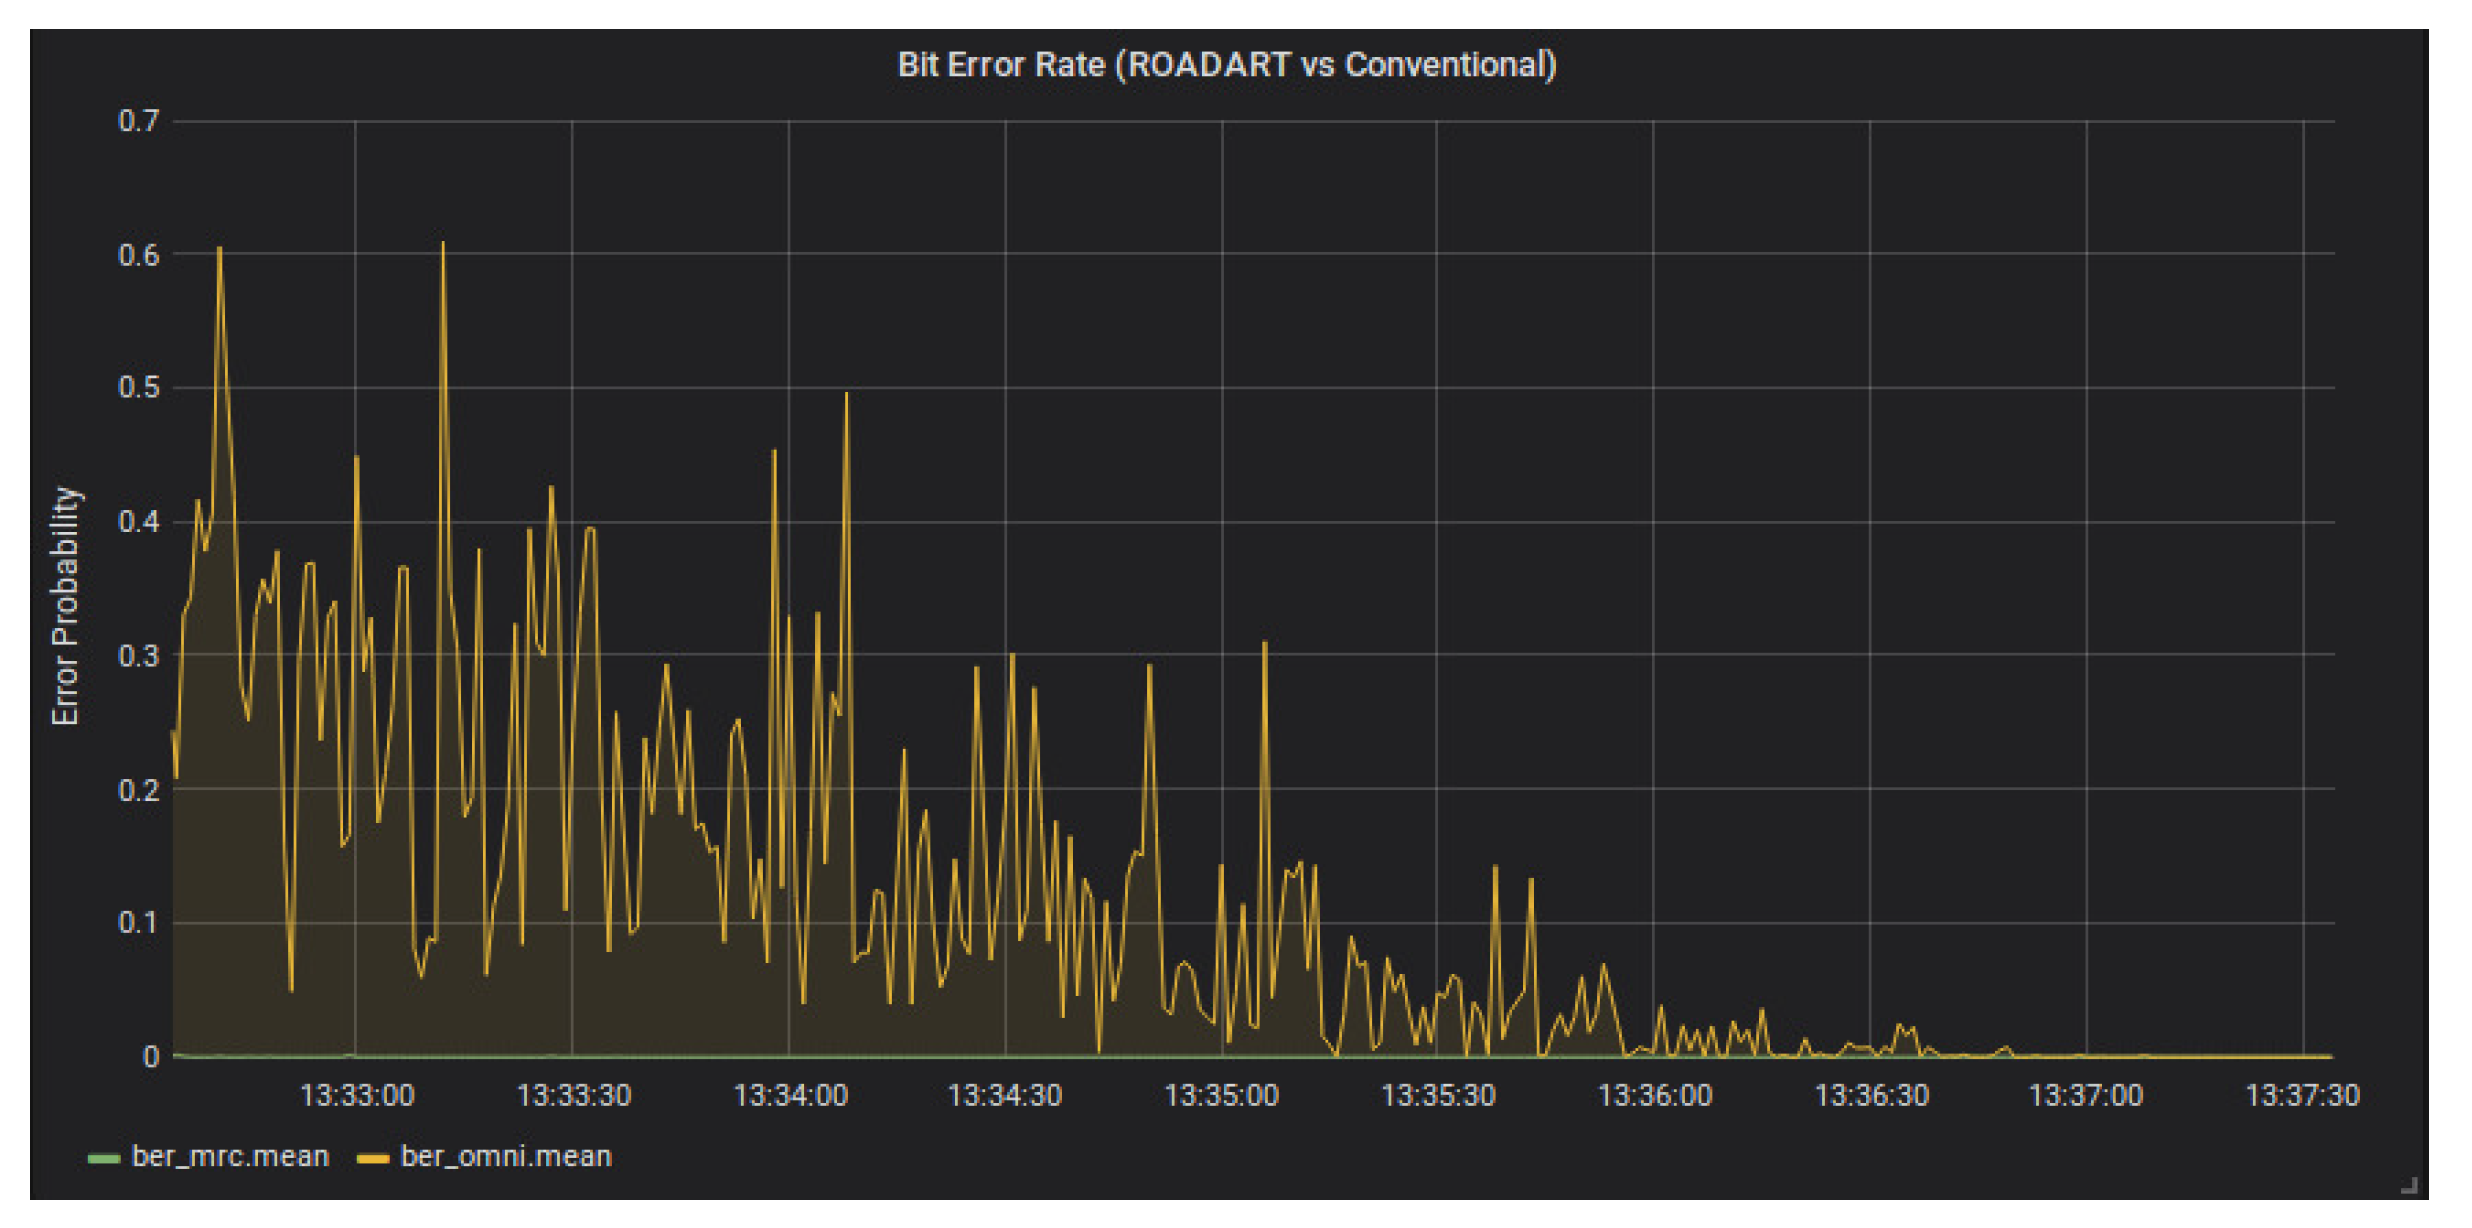Screen dimensions: 2472x1228
Task: Click the 13:37:30 time axis label
Action: (2302, 1095)
